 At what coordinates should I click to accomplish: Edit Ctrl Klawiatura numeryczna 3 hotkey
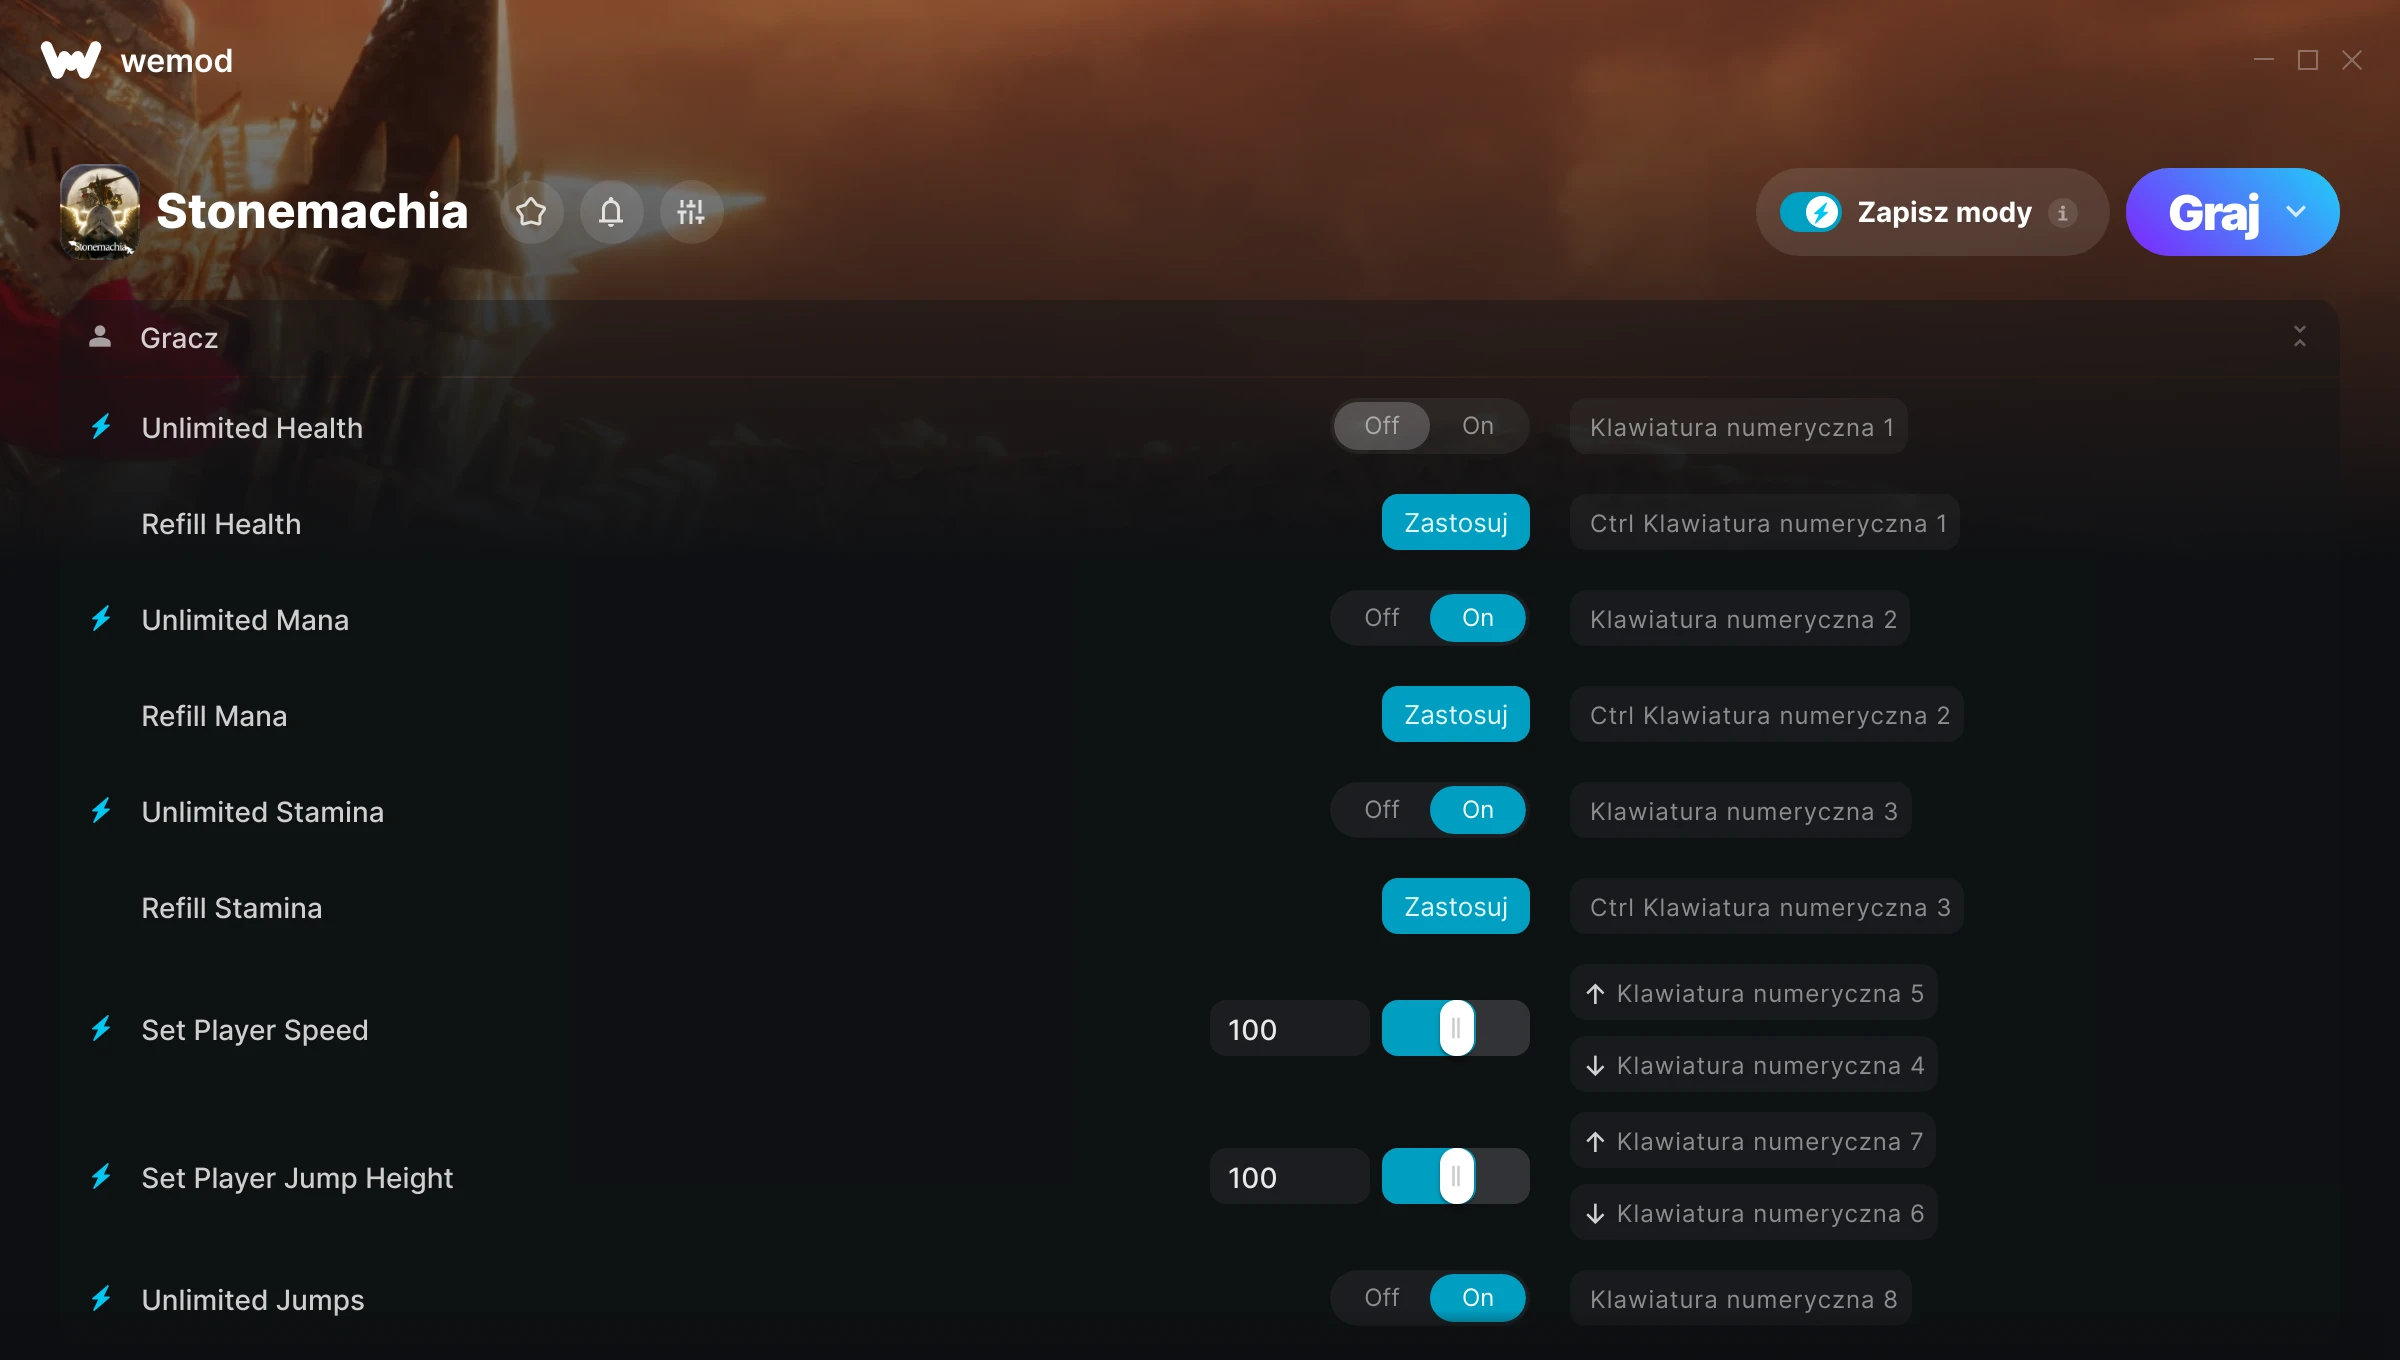[1767, 907]
